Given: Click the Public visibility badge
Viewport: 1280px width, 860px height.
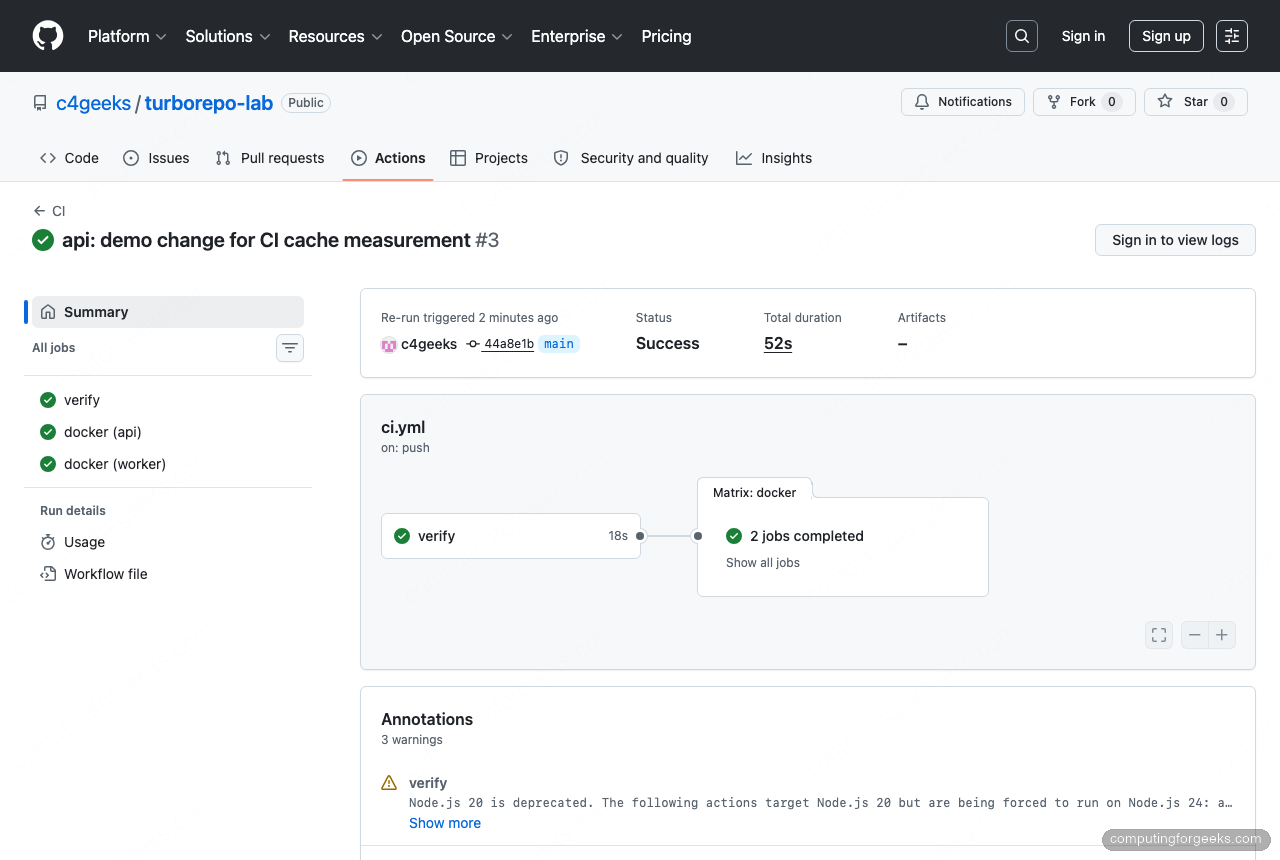Looking at the screenshot, I should pos(306,103).
